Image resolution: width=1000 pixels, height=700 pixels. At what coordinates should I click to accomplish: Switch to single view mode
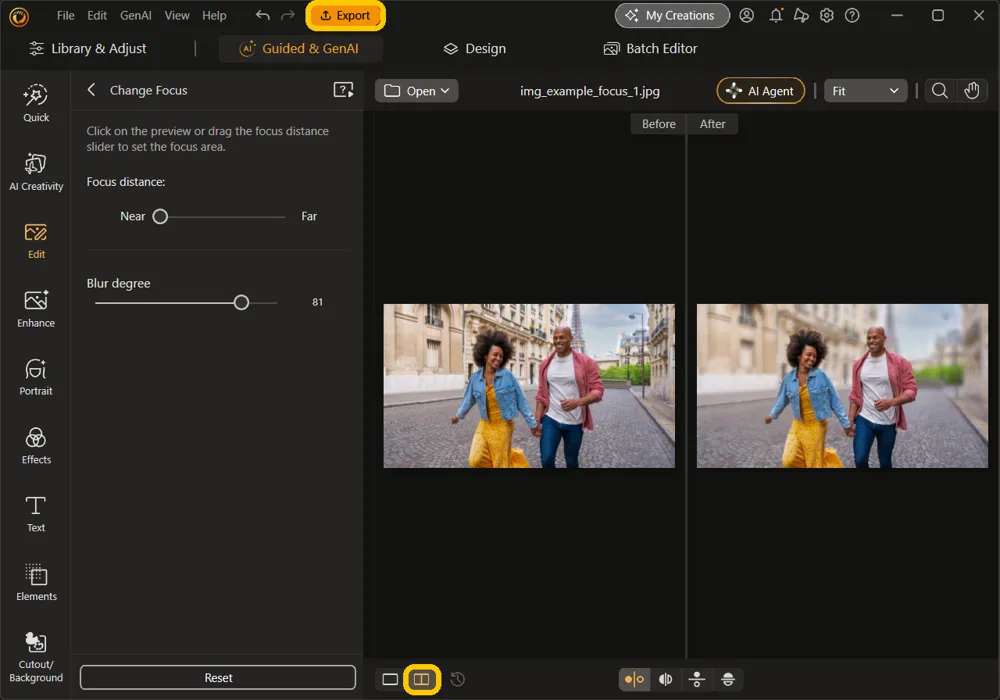coord(390,679)
